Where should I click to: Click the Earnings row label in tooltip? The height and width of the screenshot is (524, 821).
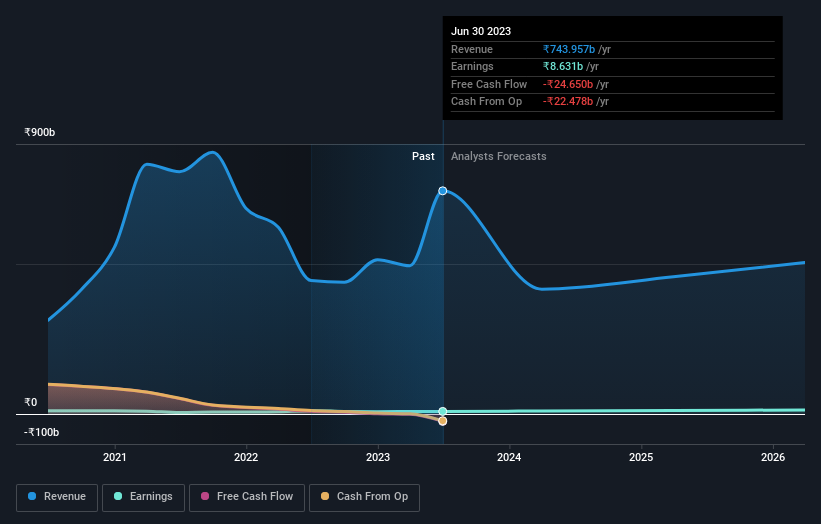(x=472, y=66)
